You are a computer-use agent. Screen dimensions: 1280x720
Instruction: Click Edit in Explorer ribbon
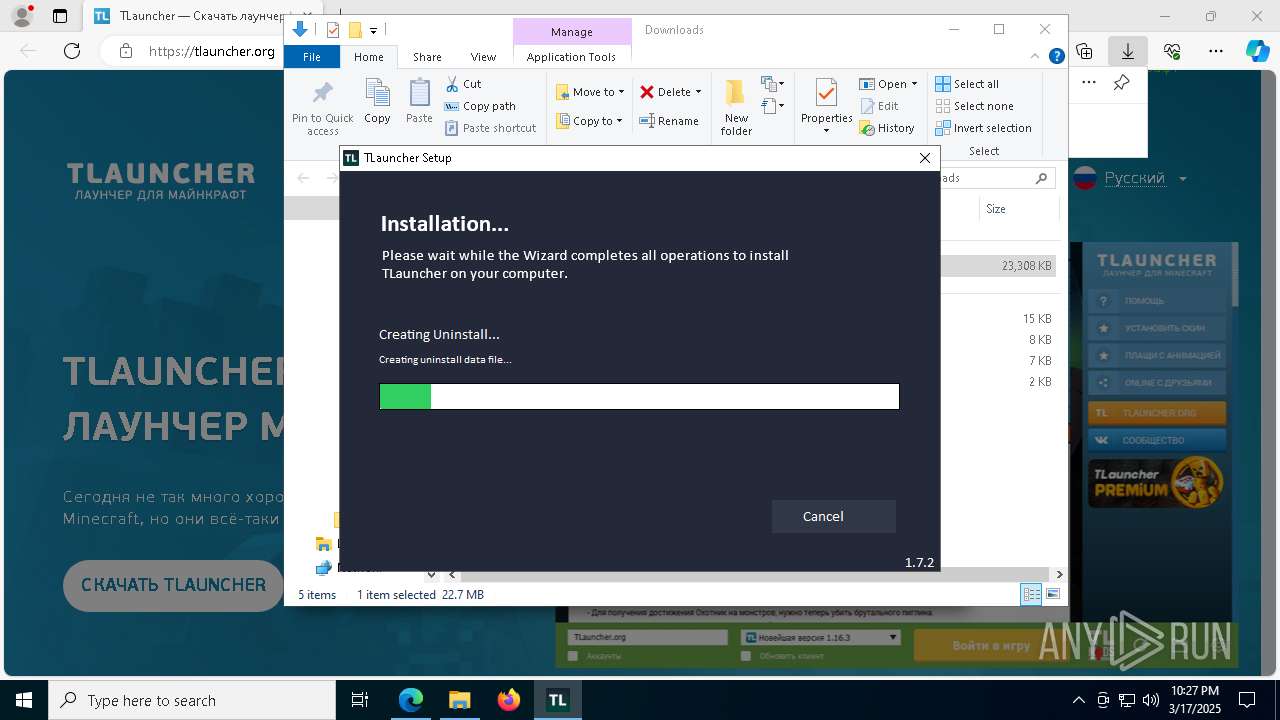coord(879,106)
